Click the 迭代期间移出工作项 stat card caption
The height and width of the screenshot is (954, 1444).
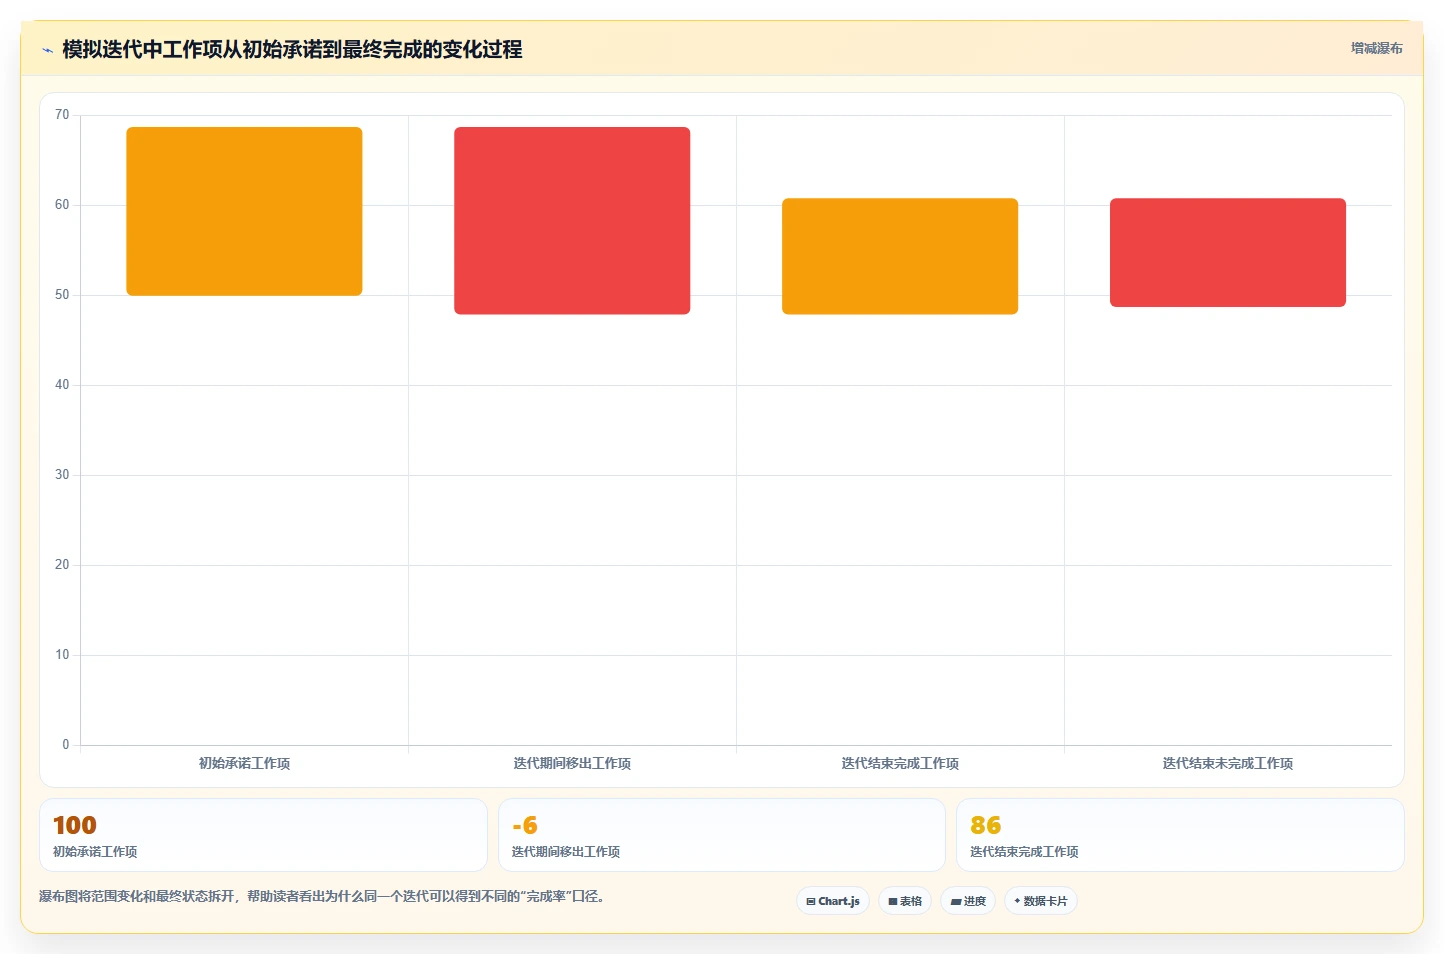coord(566,852)
